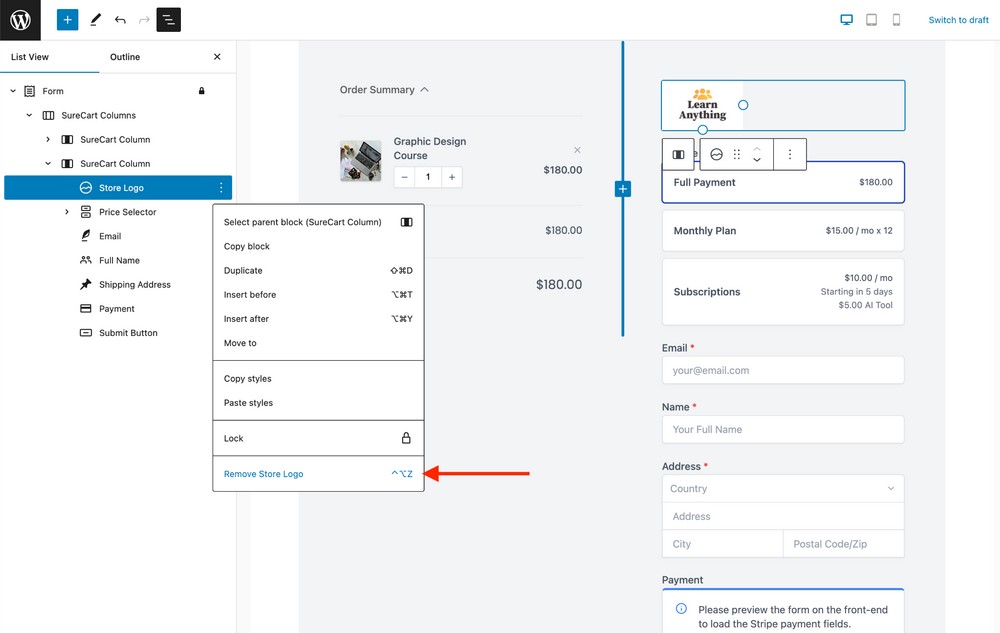Collapse the Form tree item
The width and height of the screenshot is (1000, 633).
[x=13, y=91]
